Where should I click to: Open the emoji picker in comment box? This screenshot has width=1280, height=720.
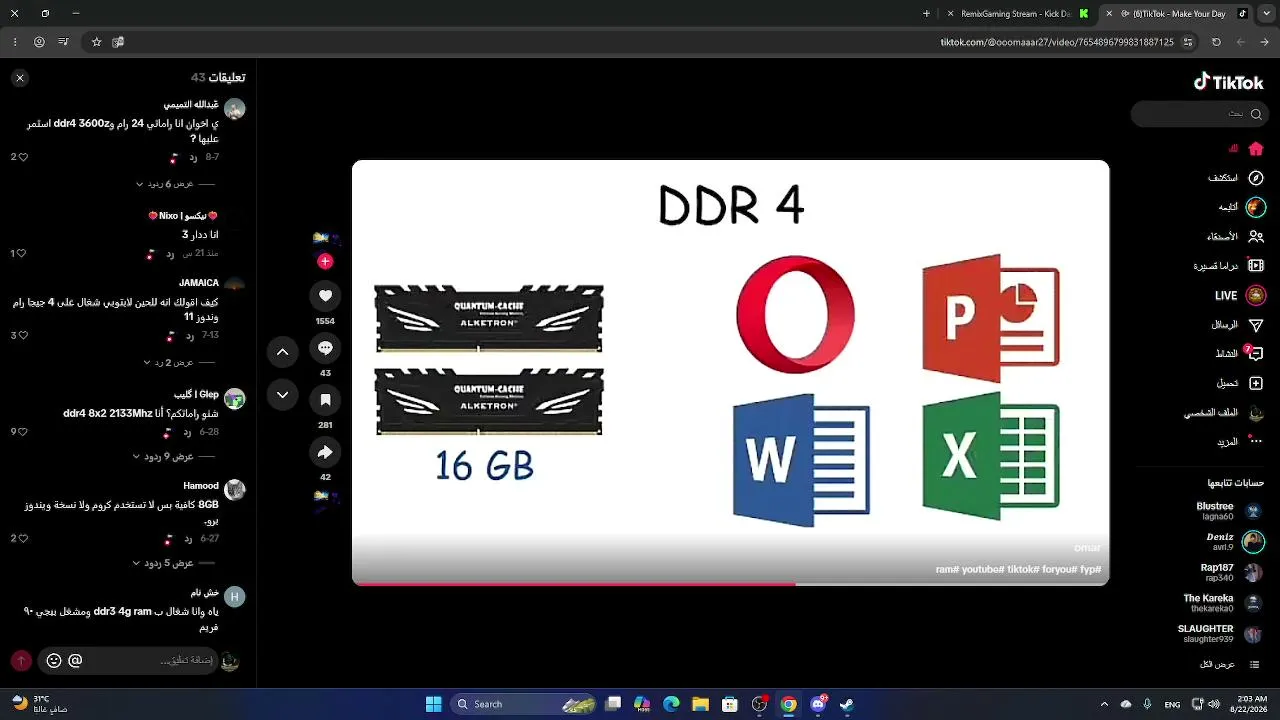54,661
